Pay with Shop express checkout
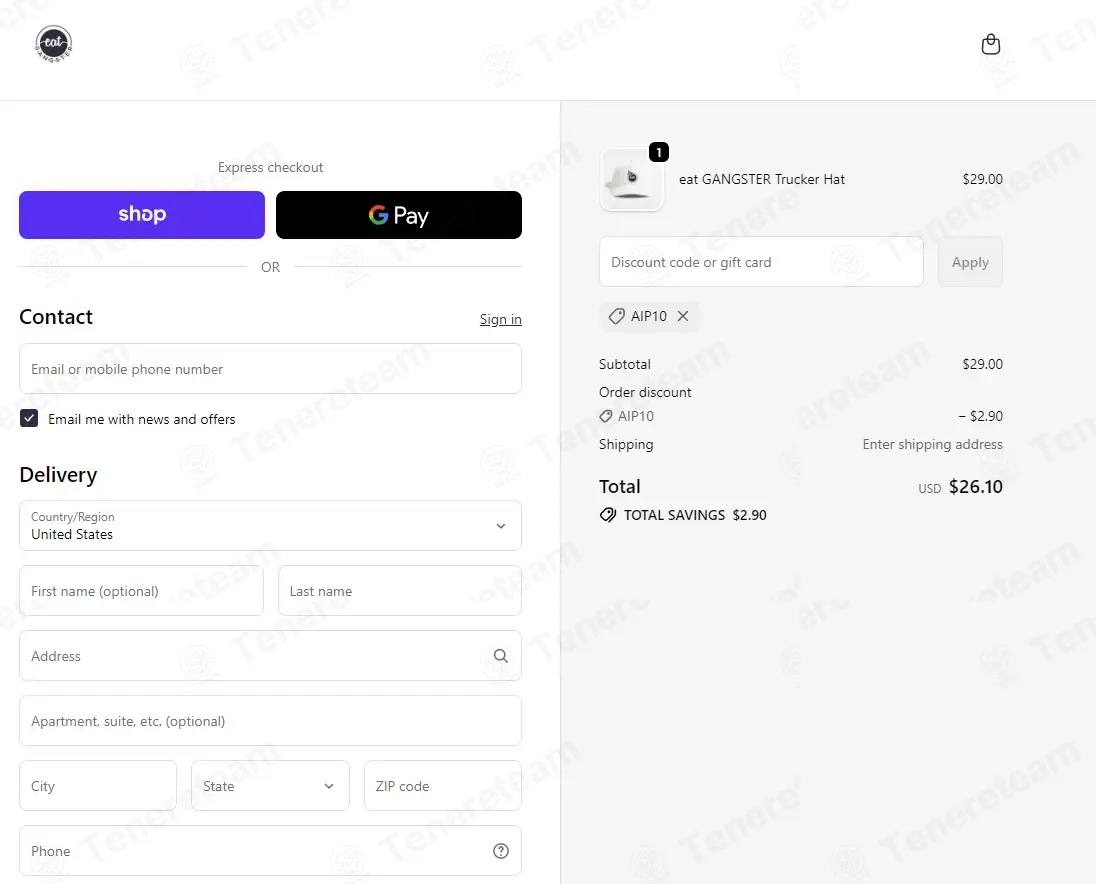 [x=142, y=215]
